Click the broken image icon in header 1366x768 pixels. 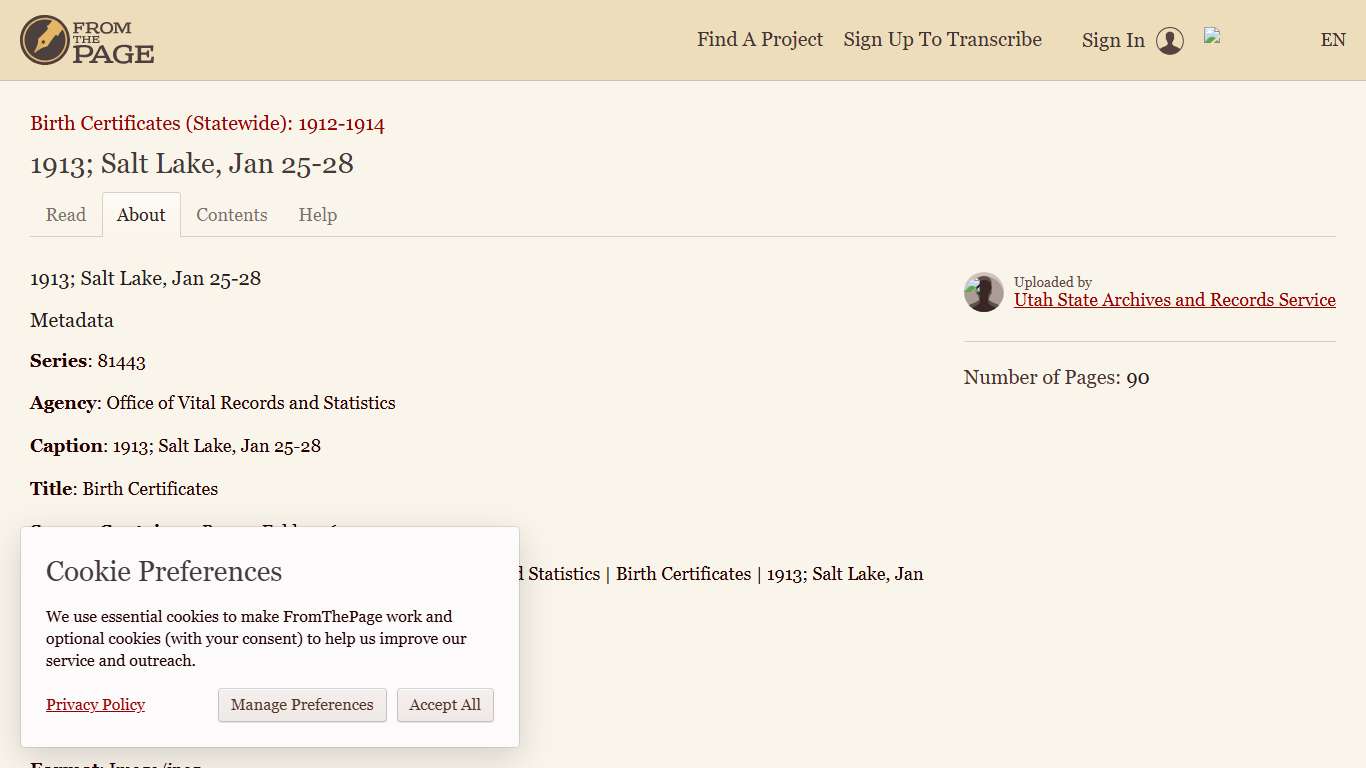coord(1212,35)
